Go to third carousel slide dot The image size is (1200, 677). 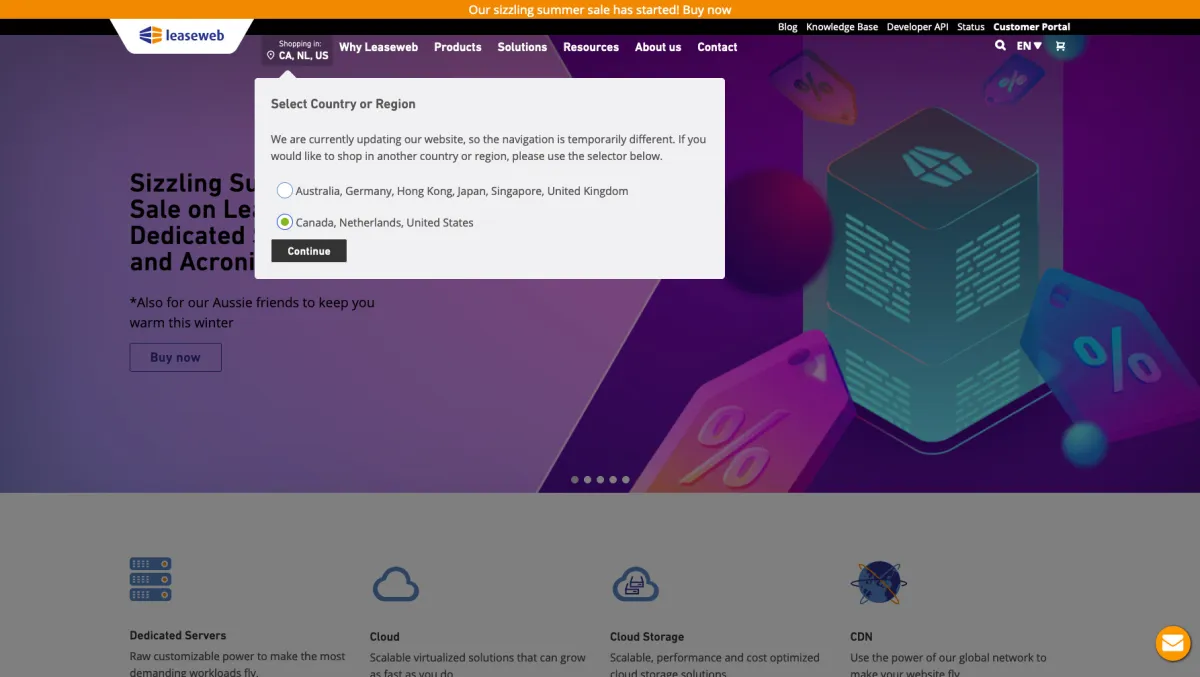tap(600, 480)
